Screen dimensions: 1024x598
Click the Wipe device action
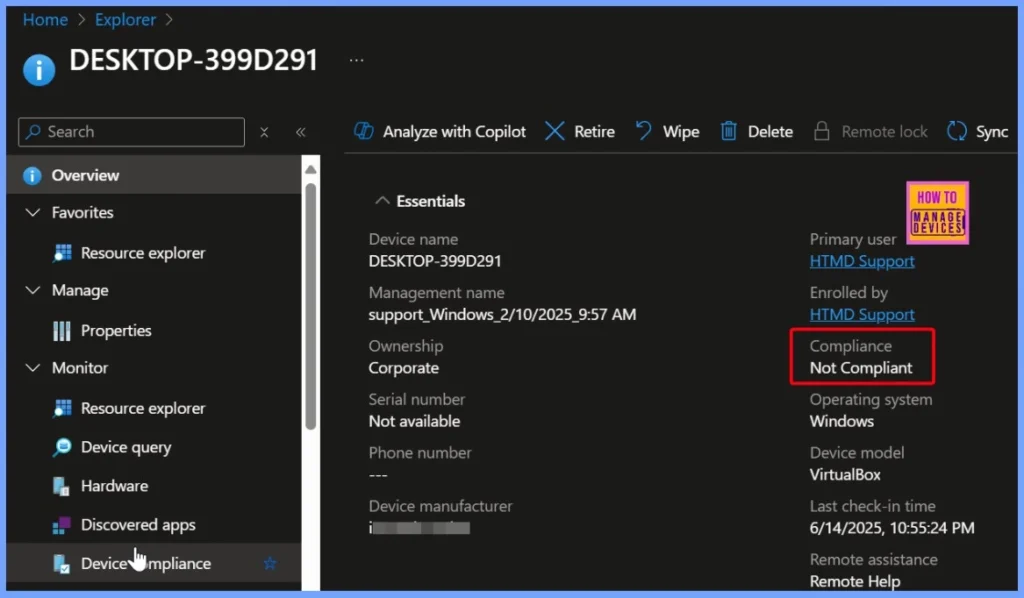click(x=667, y=132)
